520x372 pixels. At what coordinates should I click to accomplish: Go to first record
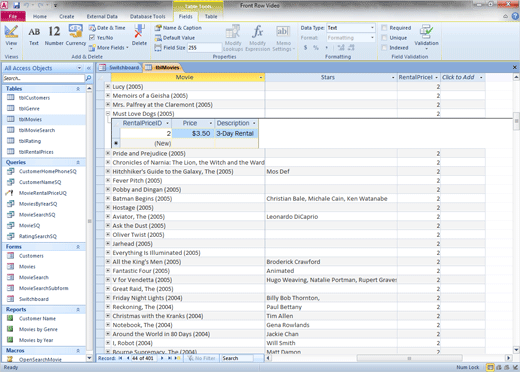click(x=120, y=358)
